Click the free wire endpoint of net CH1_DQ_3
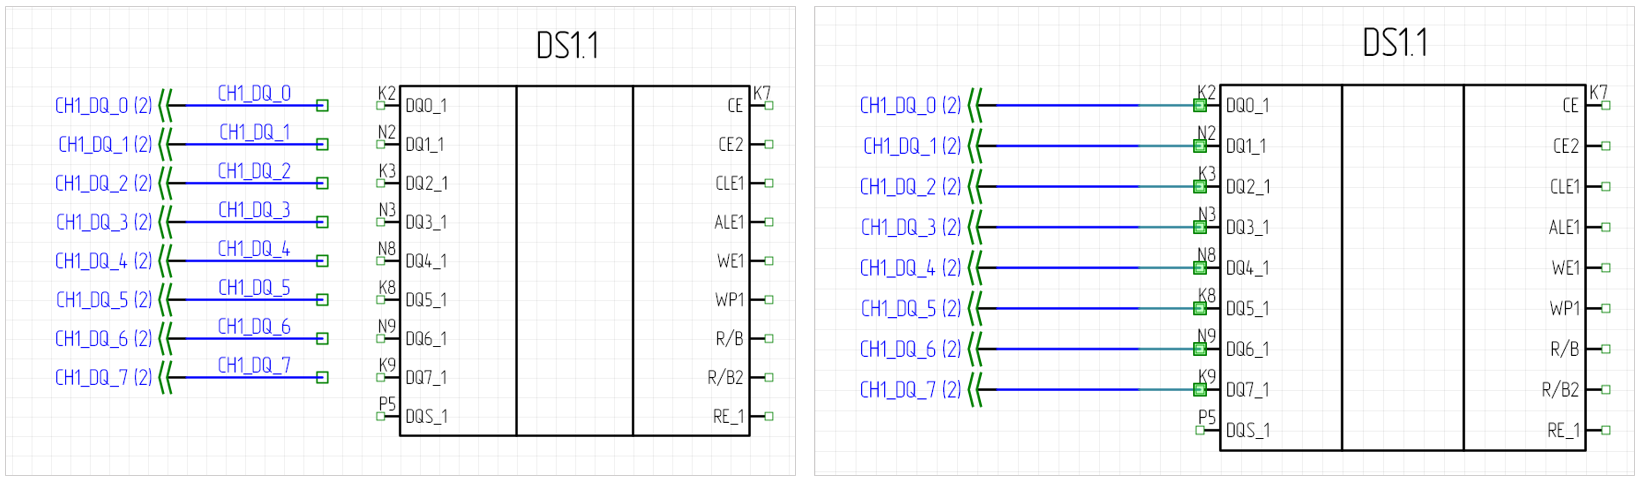 (x=322, y=222)
